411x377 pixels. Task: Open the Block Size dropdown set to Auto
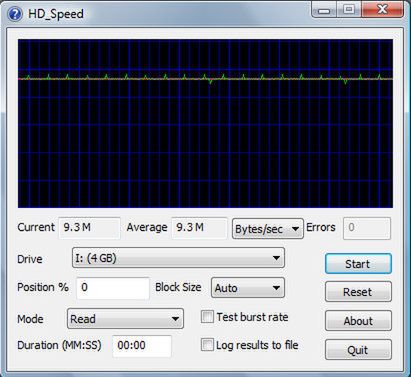[x=248, y=288]
